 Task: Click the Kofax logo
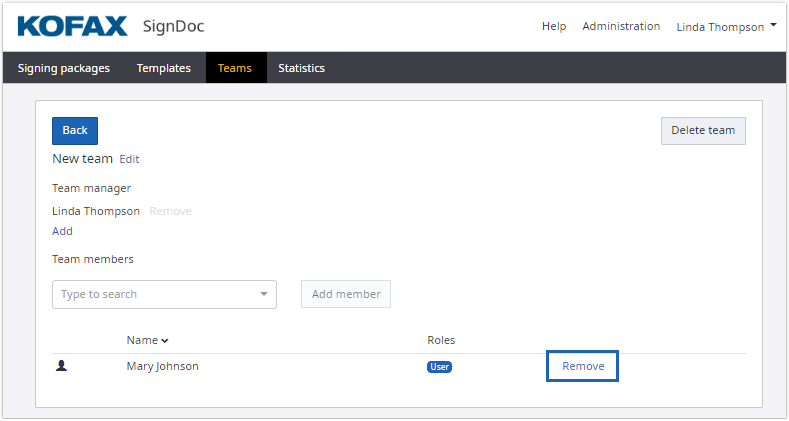click(72, 26)
